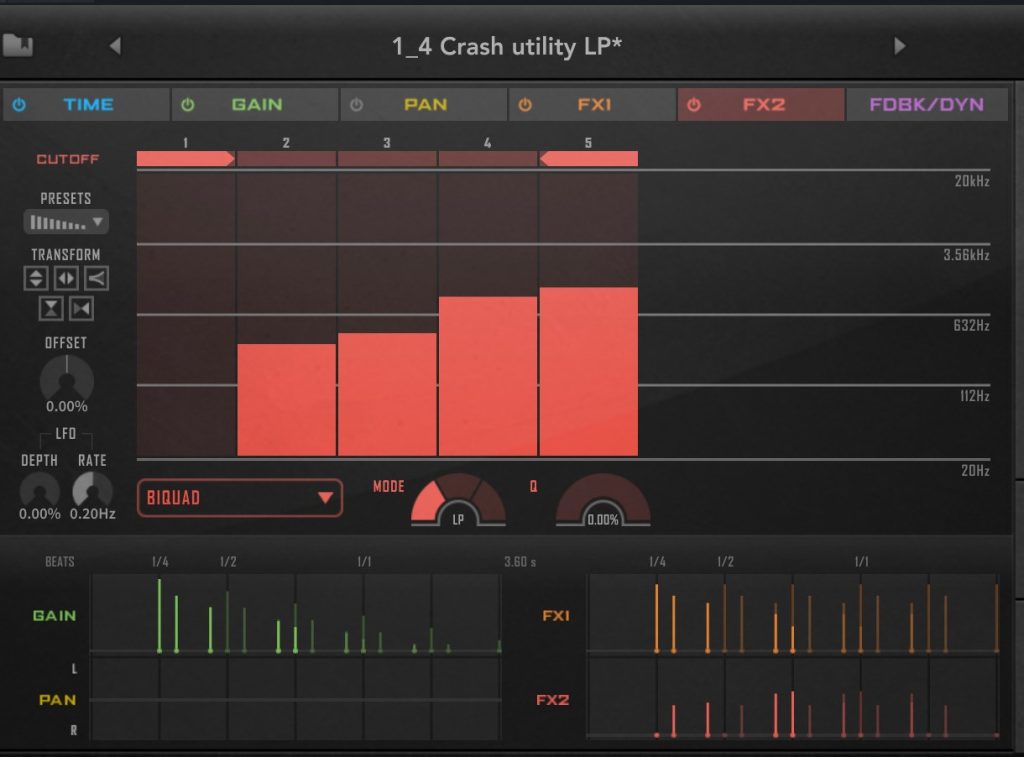Disable the FX2 power button
1024x757 pixels.
tap(694, 105)
